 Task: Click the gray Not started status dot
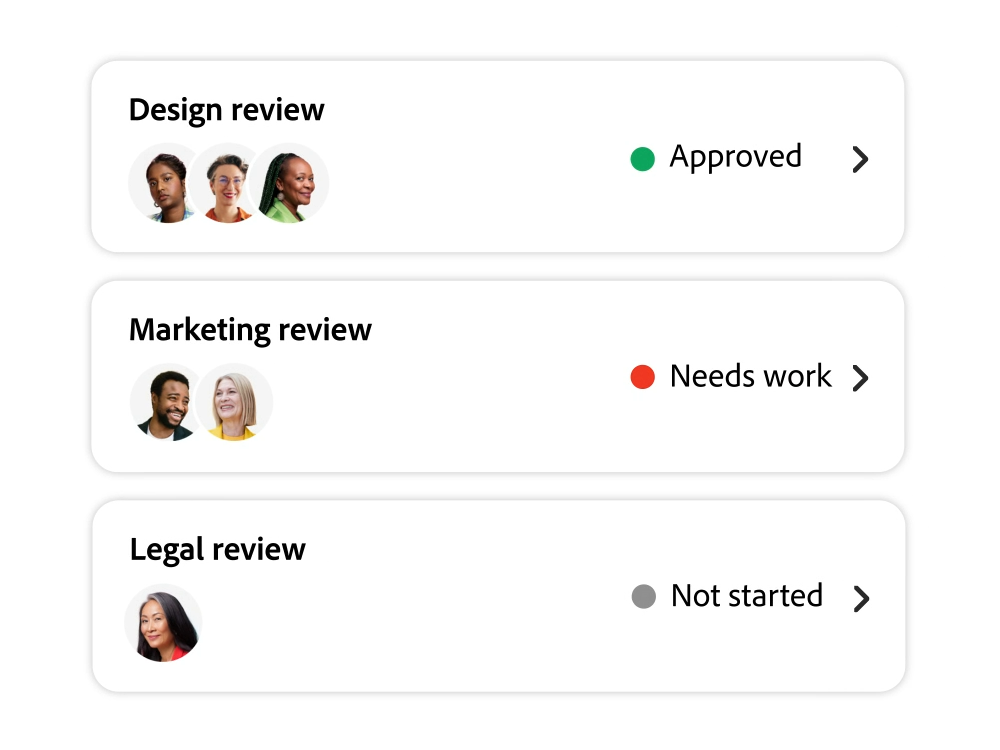pos(643,597)
